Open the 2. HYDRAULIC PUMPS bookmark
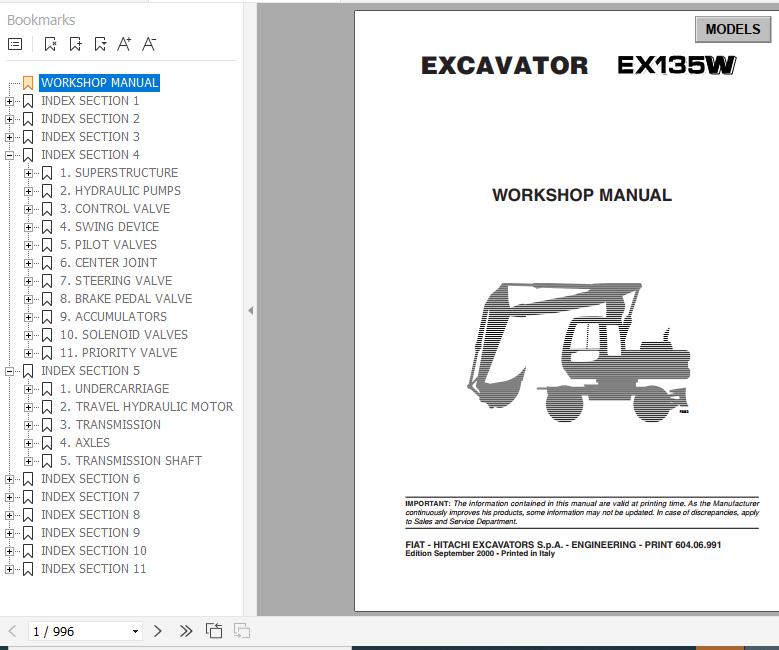 [120, 191]
